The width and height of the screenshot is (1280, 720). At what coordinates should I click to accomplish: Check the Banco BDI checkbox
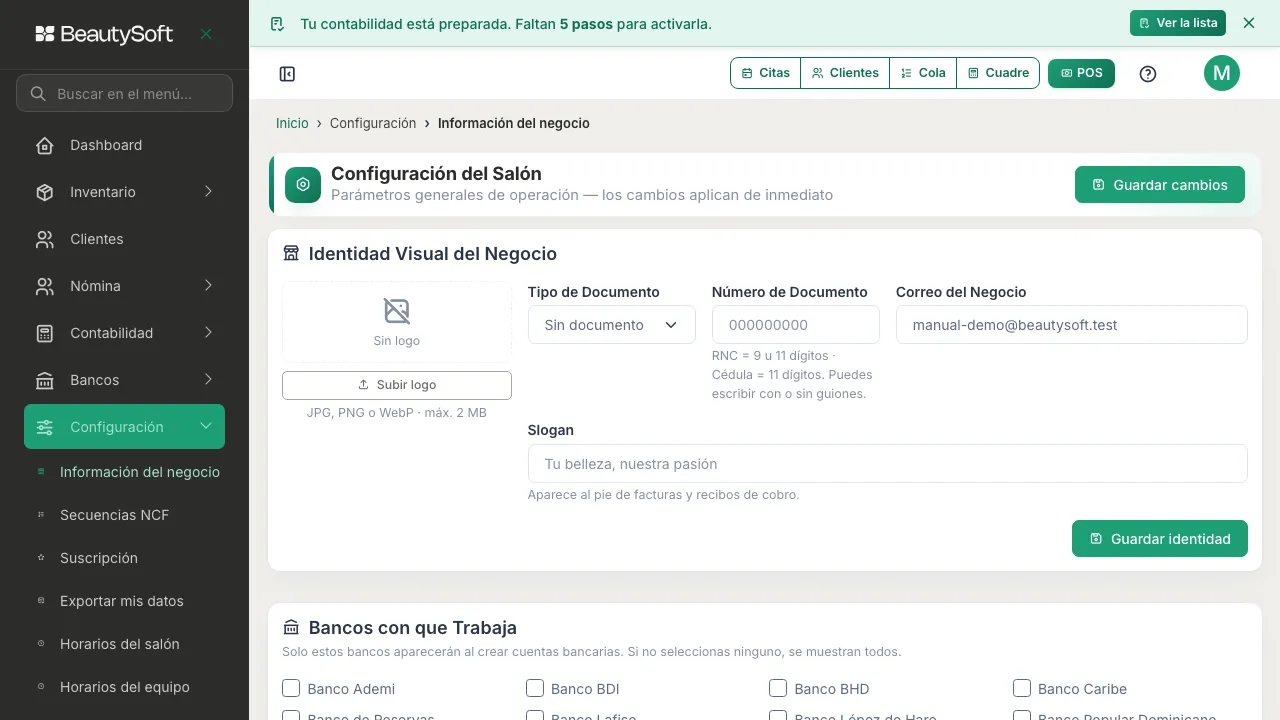tap(535, 688)
